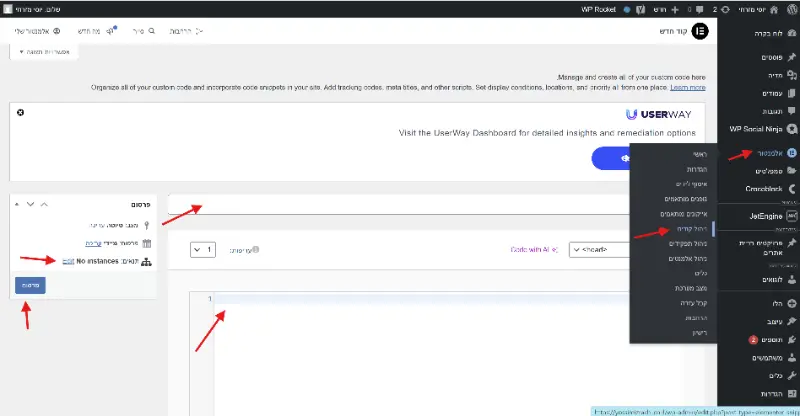Select license 'רישיון' submenu entry
The width and height of the screenshot is (800, 416).
[700, 333]
